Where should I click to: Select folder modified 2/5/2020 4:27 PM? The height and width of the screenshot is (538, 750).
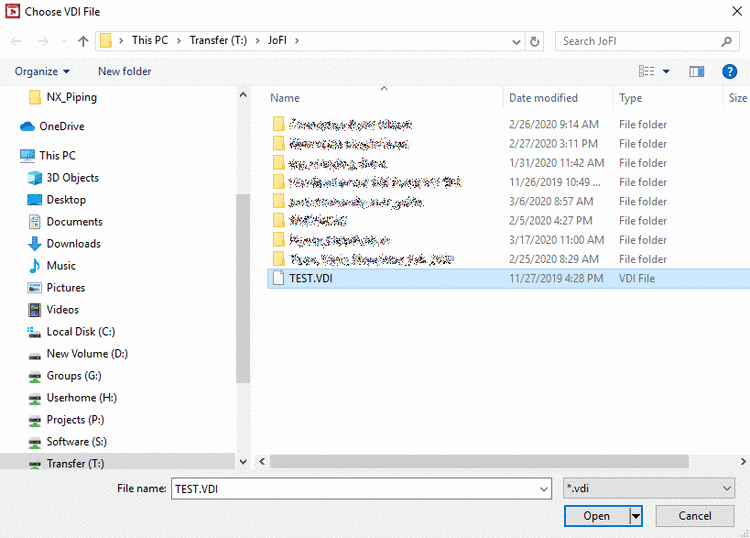[x=508, y=220]
